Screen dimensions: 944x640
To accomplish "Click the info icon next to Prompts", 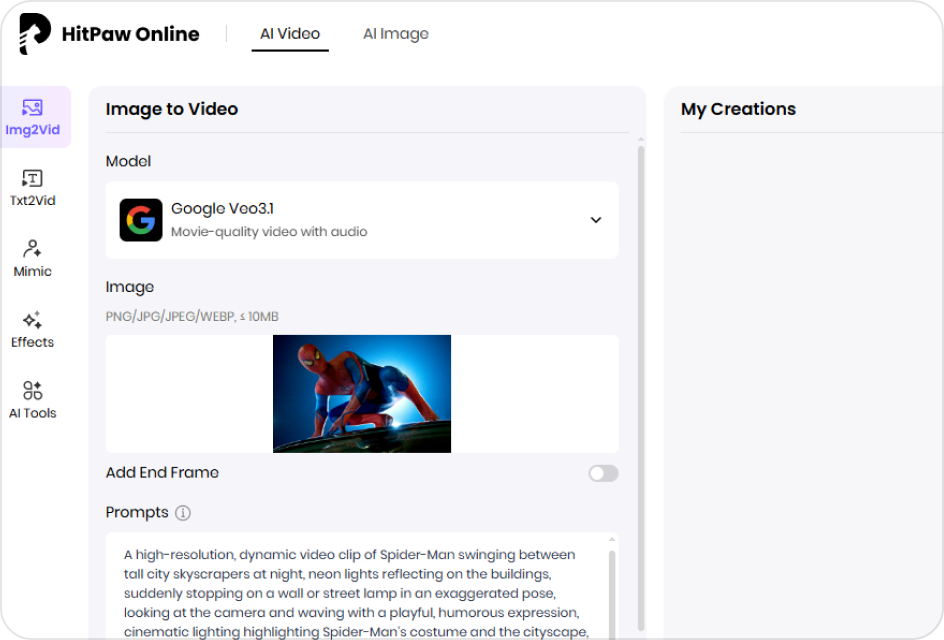I will (x=185, y=513).
